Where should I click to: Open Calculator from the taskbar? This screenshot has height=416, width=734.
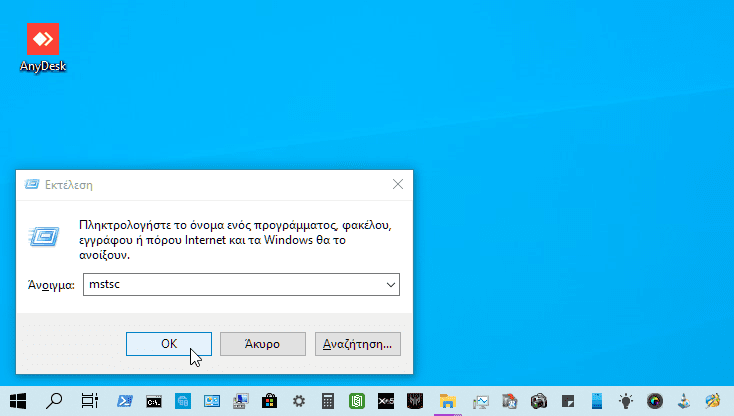pyautogui.click(x=328, y=401)
